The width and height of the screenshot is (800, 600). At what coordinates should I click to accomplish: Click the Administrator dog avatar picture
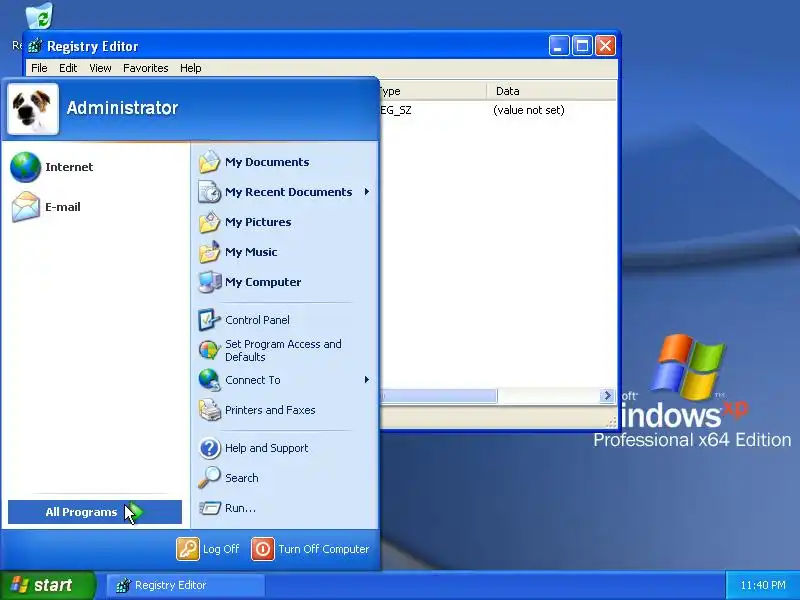[33, 108]
